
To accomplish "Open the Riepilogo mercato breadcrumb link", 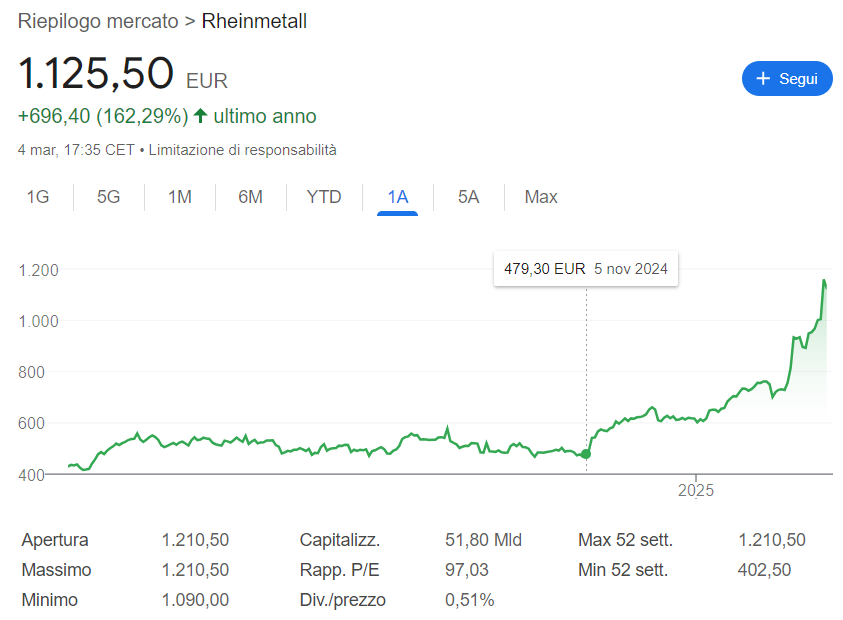I will pos(98,21).
